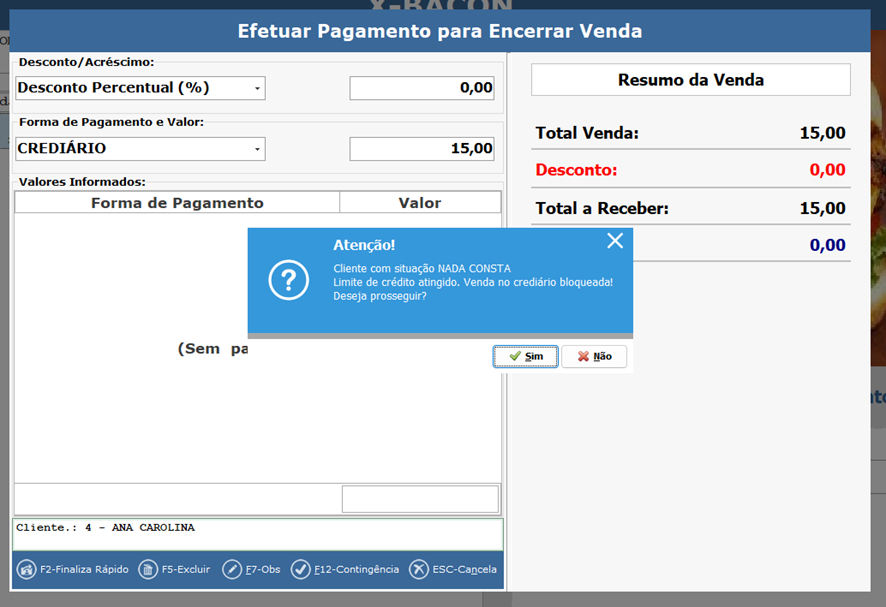Click the F2-Finaliza Rápido icon
886x607 pixels.
(27, 569)
